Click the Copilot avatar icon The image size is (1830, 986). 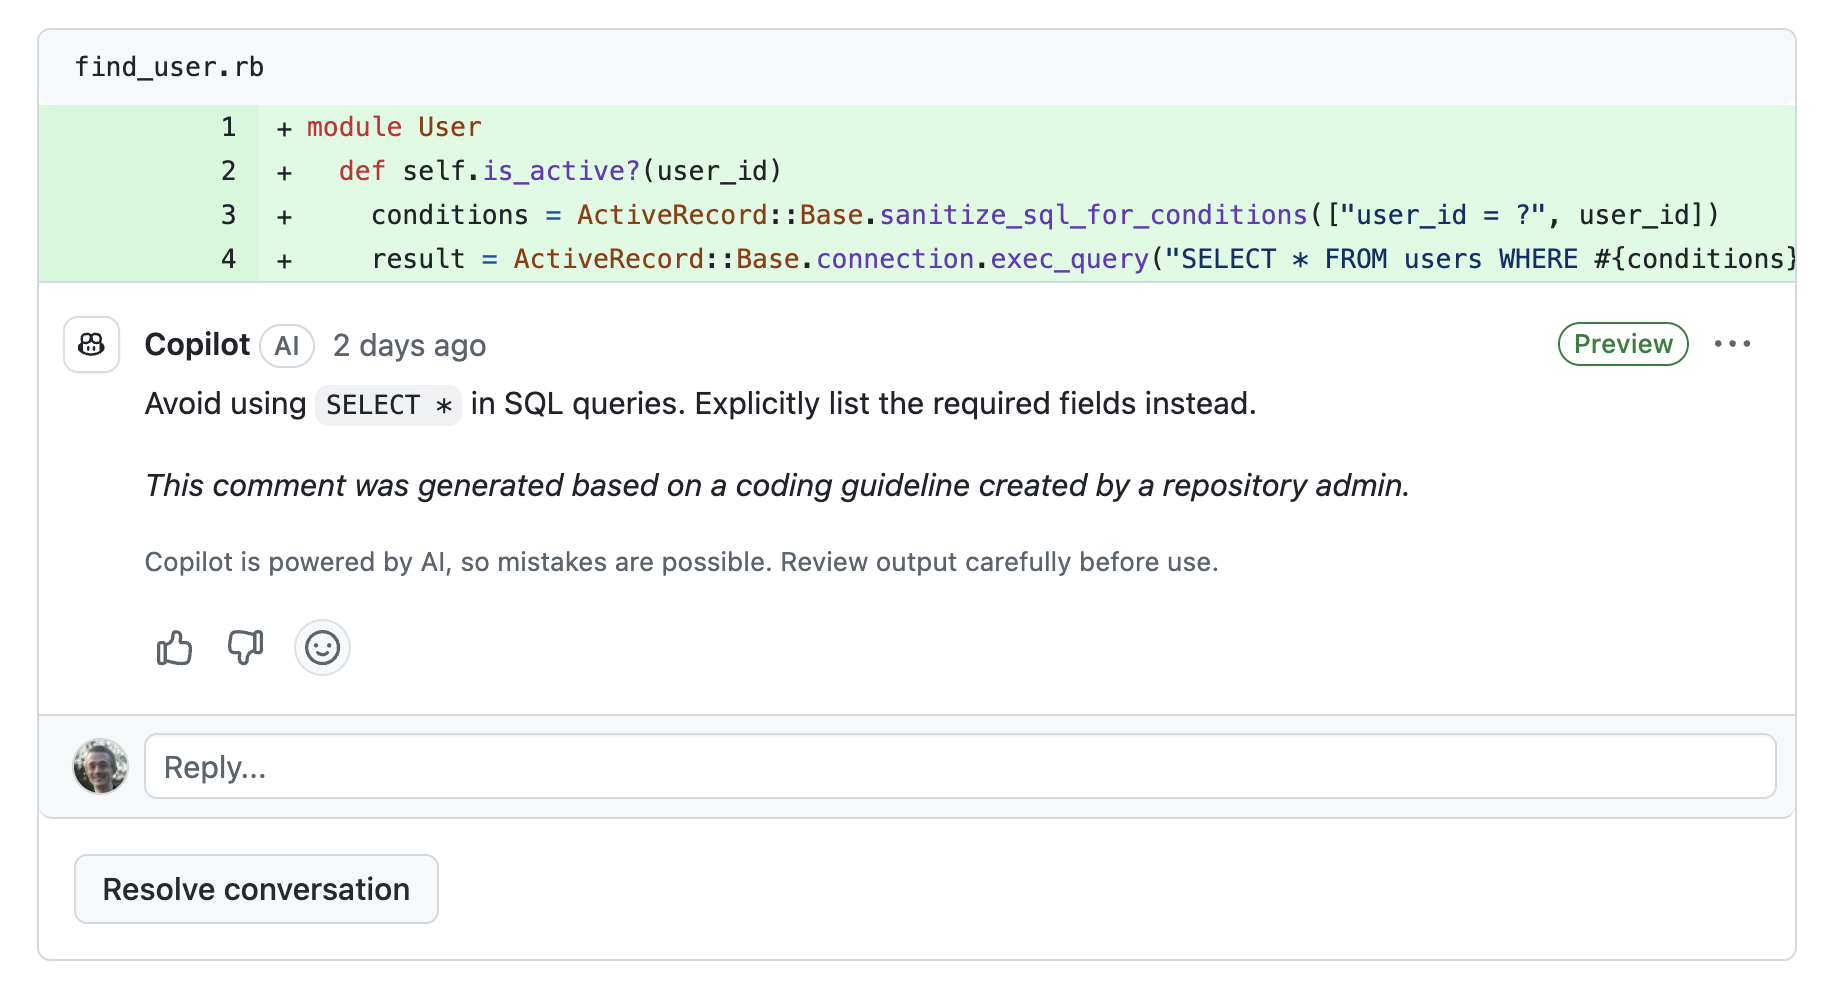point(92,345)
